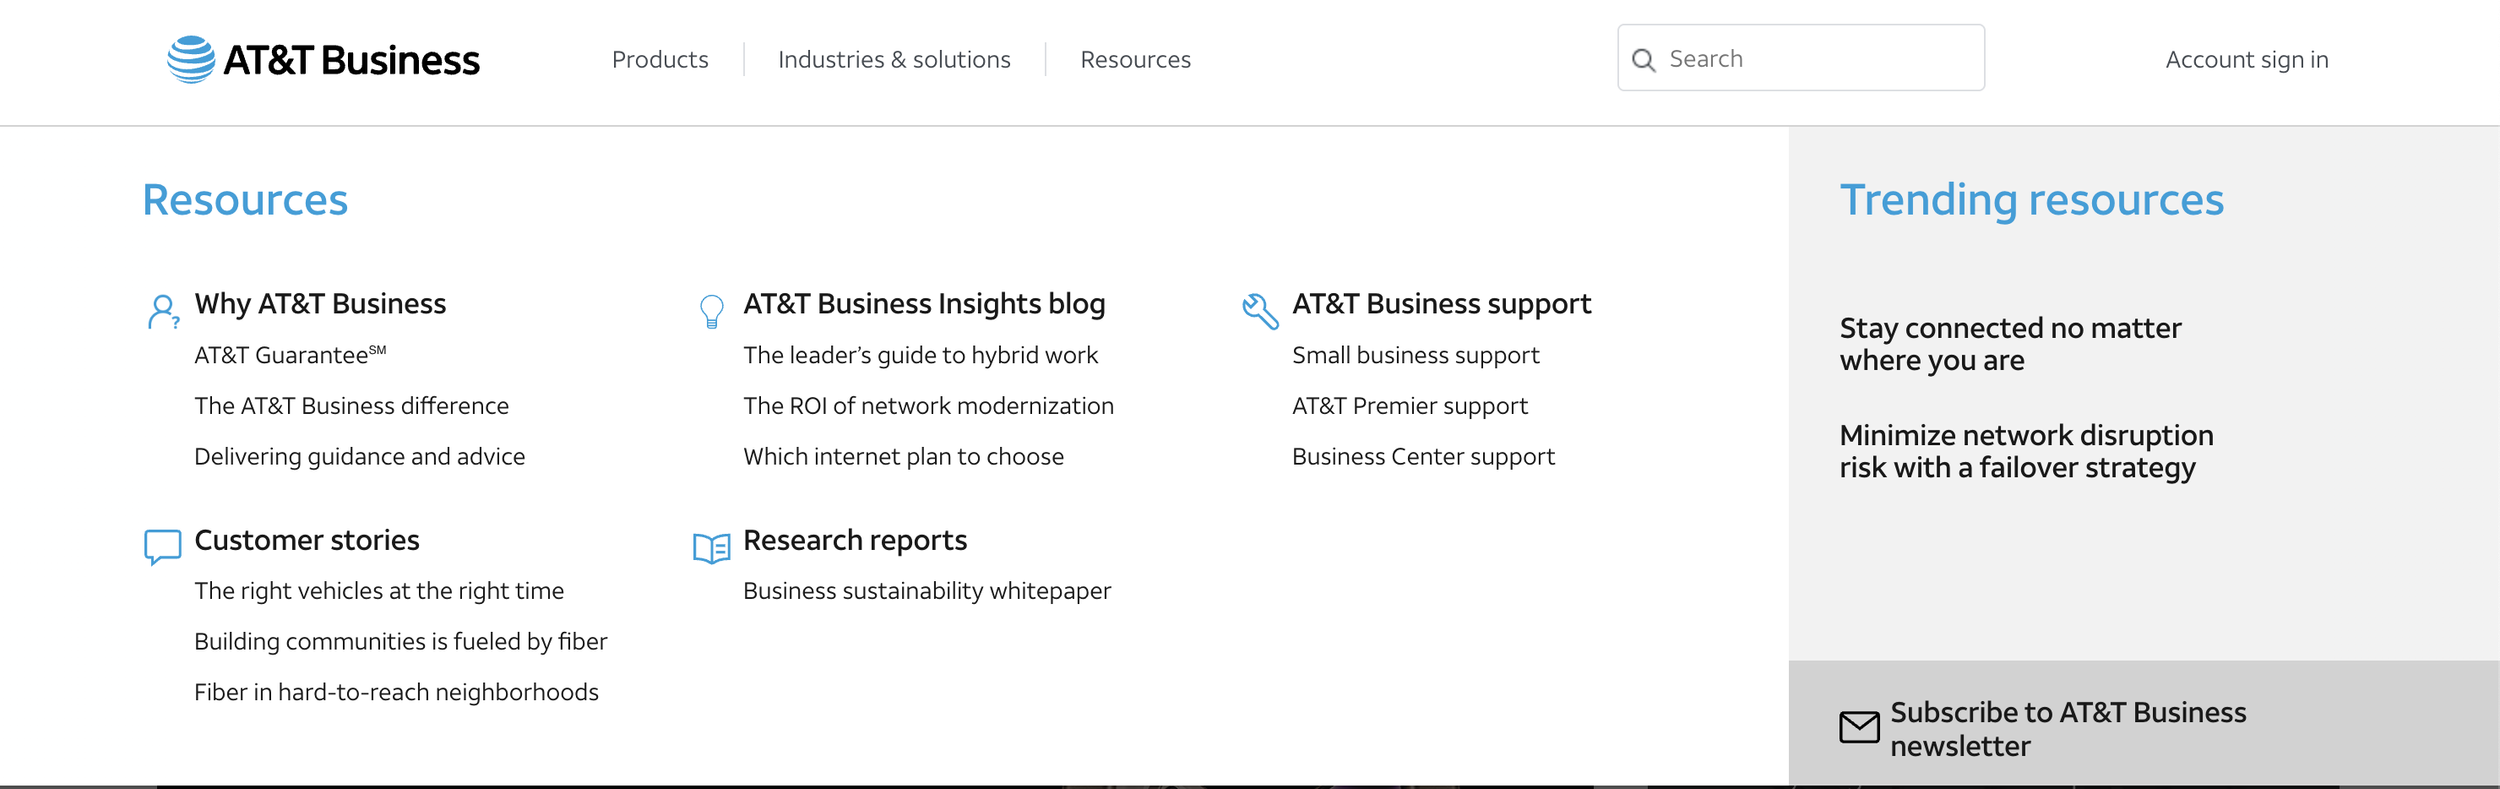This screenshot has height=789, width=2500.
Task: Click the envelope newsletter icon
Action: pyautogui.click(x=1859, y=727)
